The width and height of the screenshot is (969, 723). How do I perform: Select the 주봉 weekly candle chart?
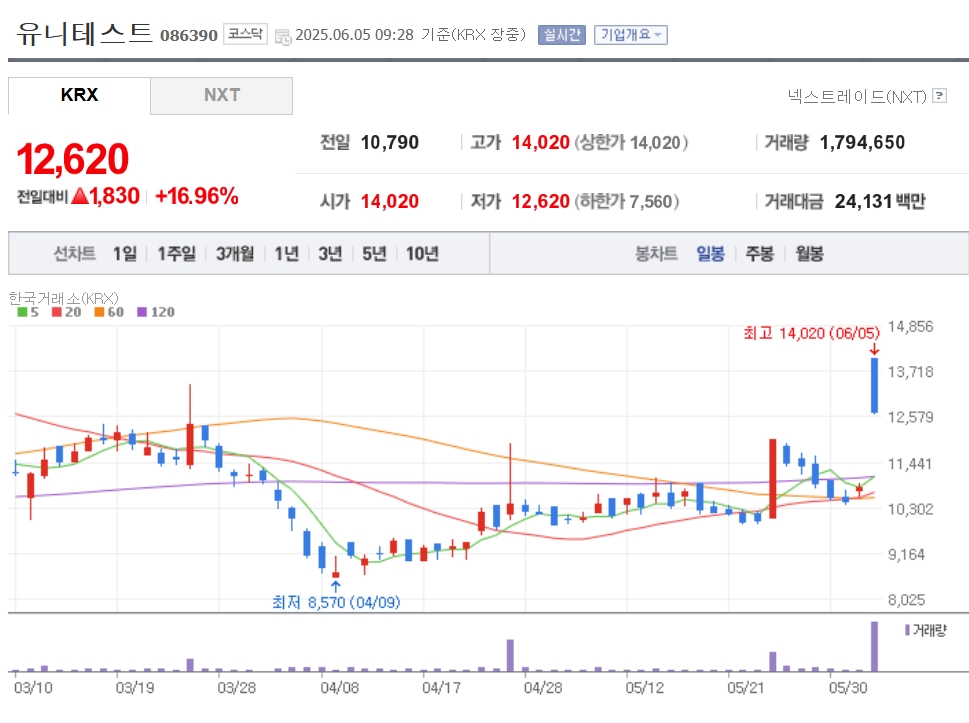760,253
